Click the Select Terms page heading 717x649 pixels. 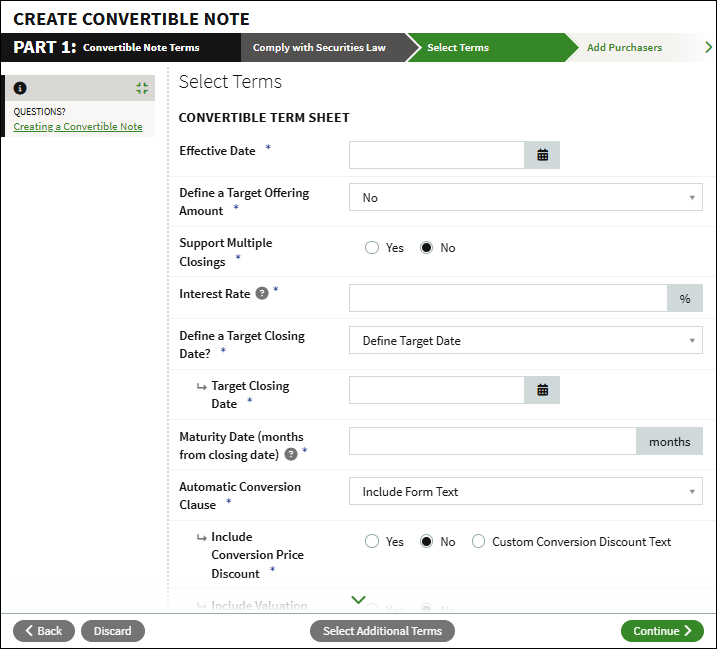(x=230, y=82)
